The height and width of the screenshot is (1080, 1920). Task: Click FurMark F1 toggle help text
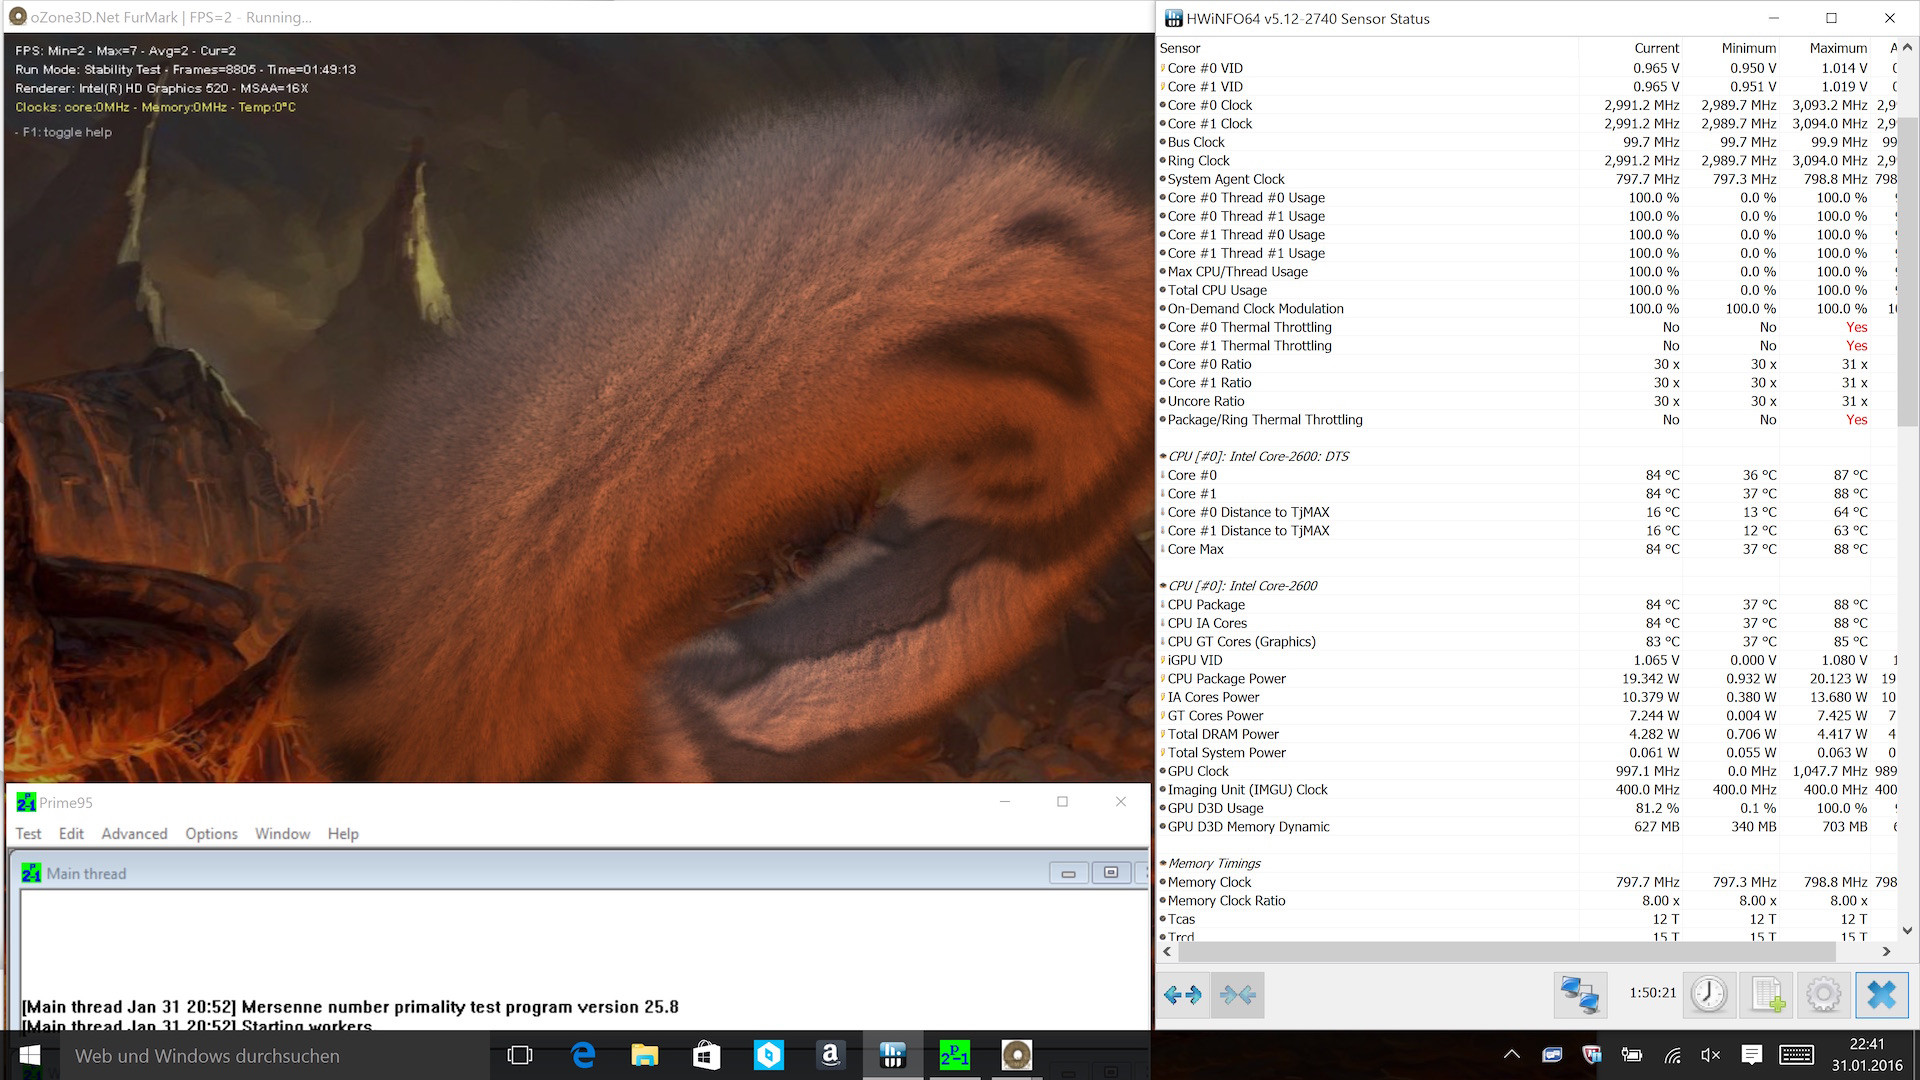click(x=64, y=132)
